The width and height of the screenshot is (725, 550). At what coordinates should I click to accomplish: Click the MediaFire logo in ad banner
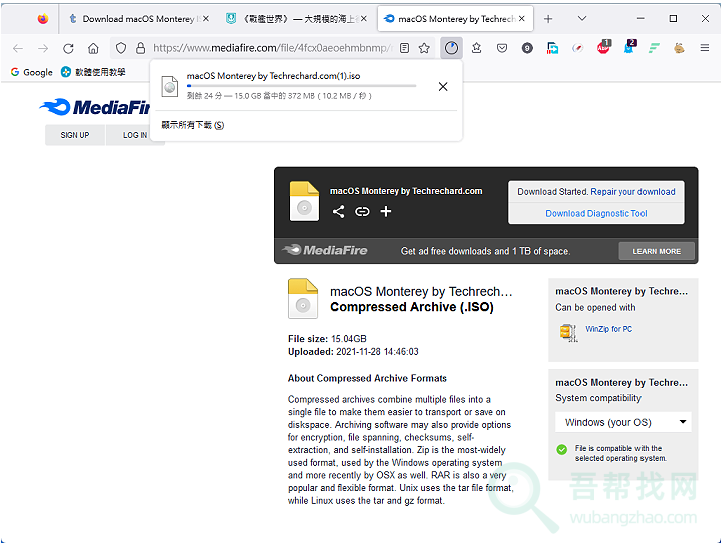325,251
